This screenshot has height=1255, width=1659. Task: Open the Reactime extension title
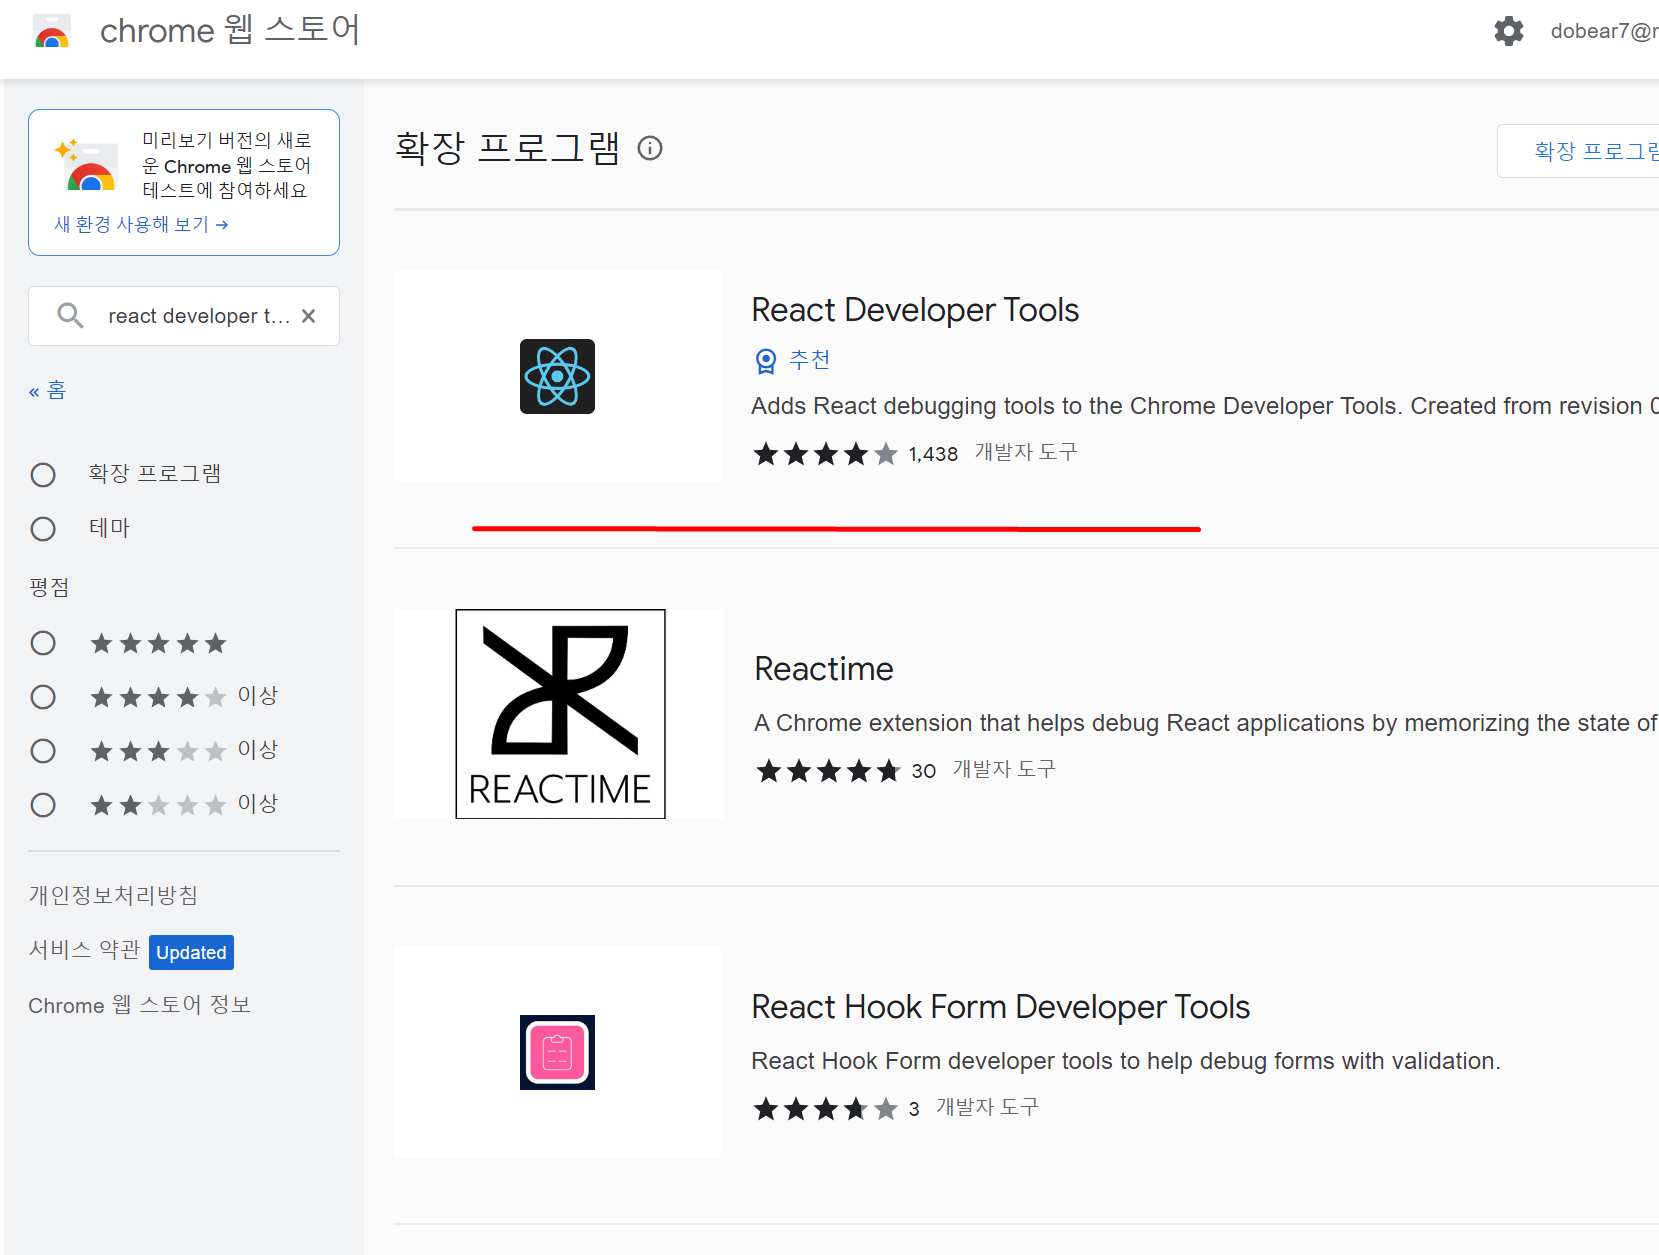824,668
